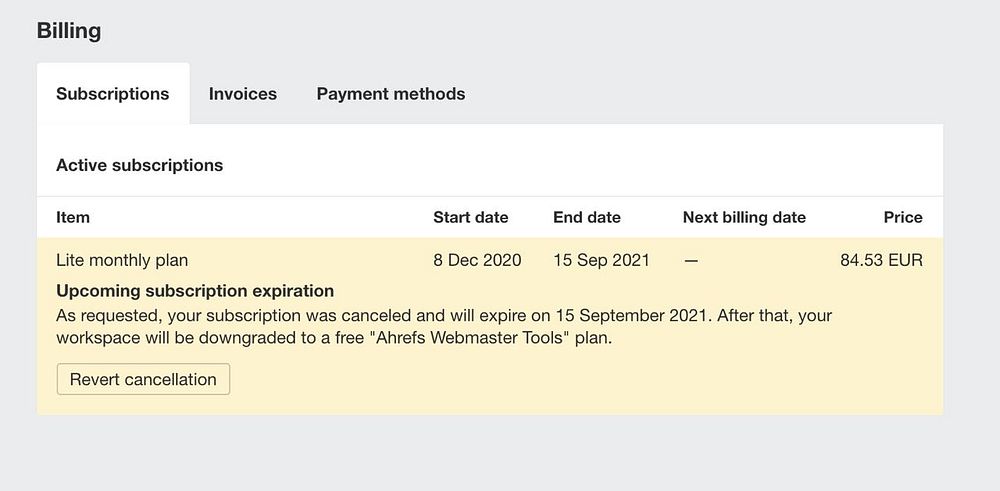This screenshot has height=491, width=1000.
Task: Go to the Payment methods tab
Action: [391, 94]
